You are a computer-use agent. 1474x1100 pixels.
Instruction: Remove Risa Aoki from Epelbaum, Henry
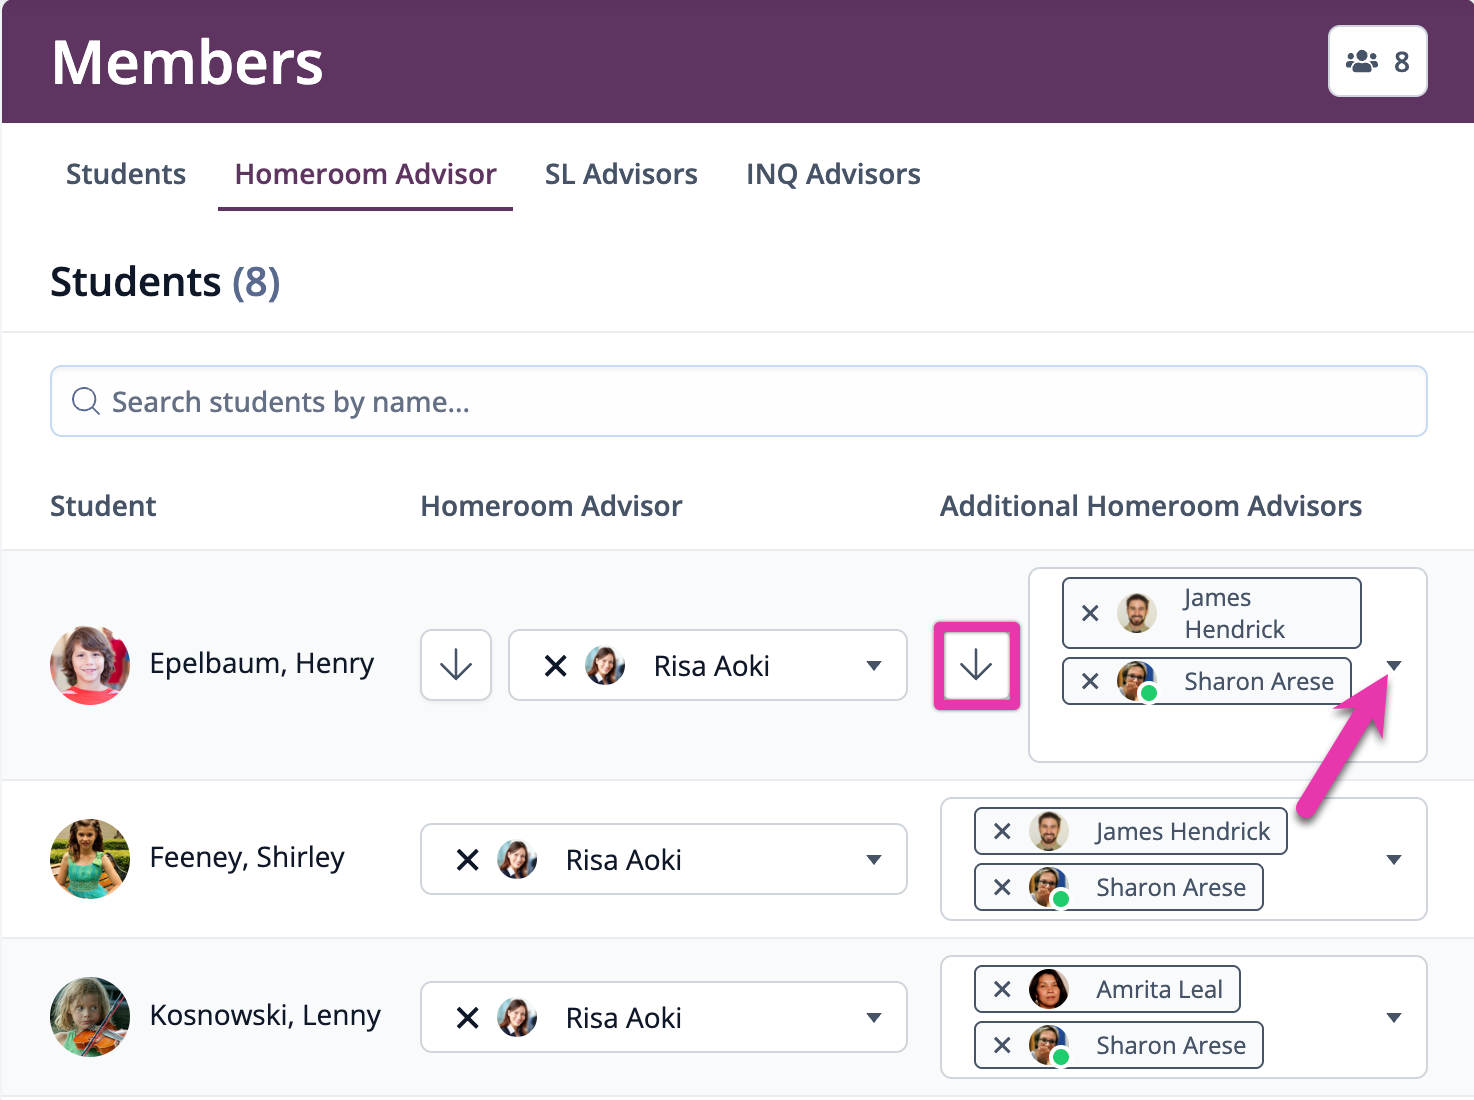[x=556, y=666]
